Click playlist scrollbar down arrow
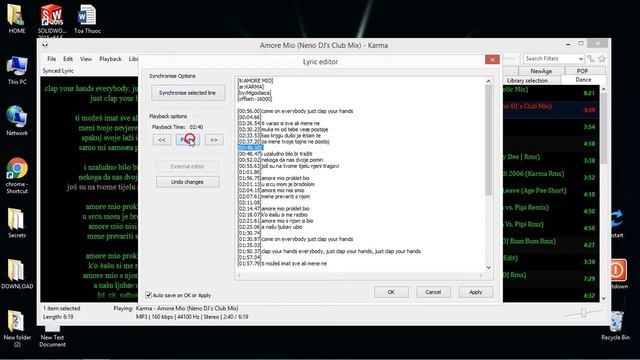Screen dimensions: 640x360 (x=604, y=298)
